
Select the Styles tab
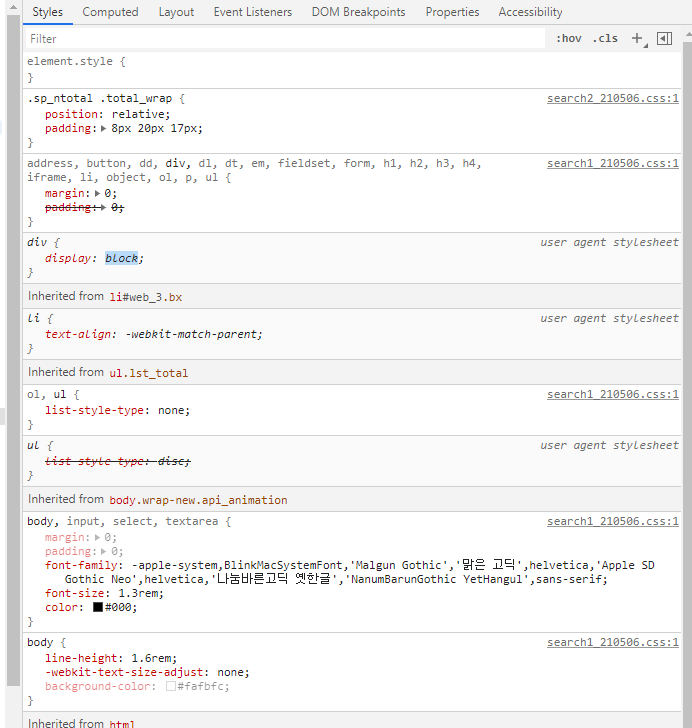47,12
